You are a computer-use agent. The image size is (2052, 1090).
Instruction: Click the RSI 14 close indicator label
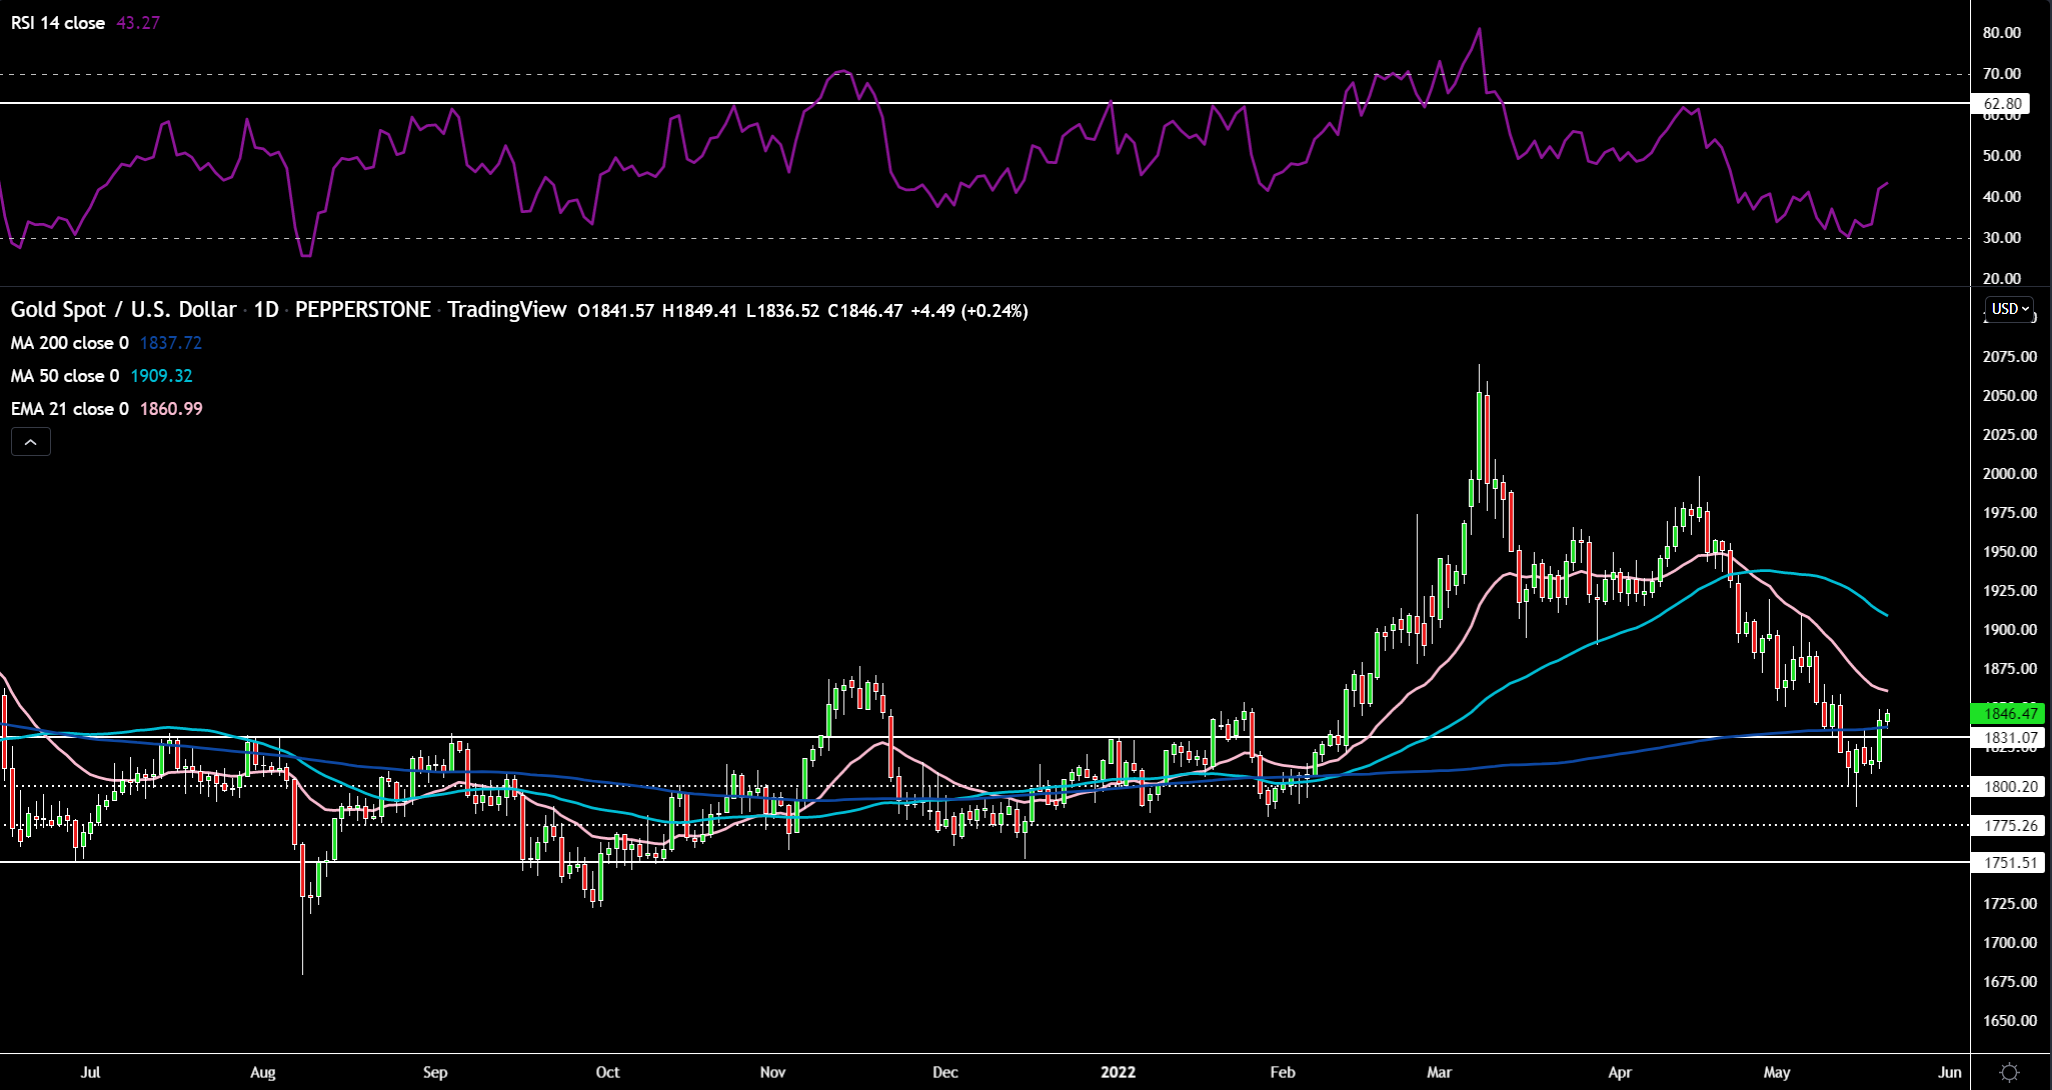(x=58, y=23)
